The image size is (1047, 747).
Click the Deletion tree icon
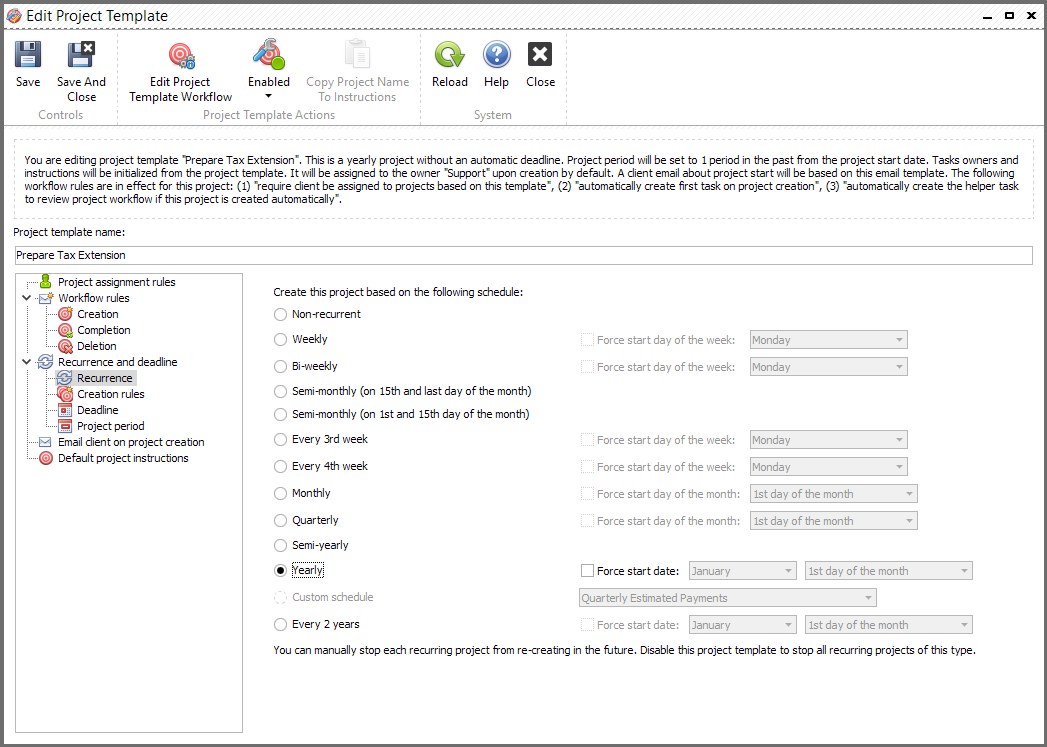click(65, 346)
